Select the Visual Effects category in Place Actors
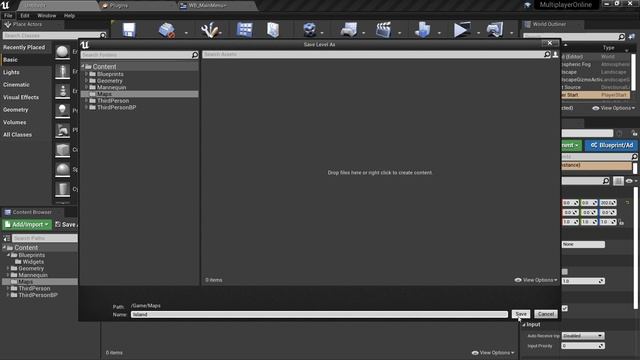This screenshot has width=640, height=360. (x=21, y=97)
